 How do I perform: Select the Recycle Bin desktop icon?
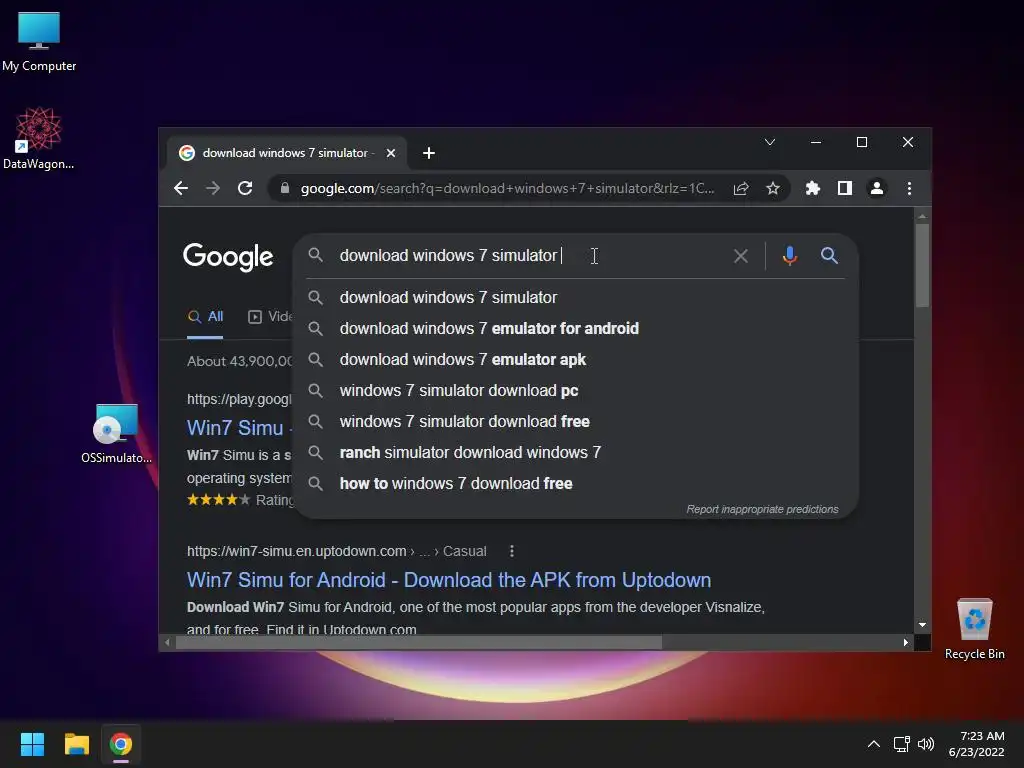coord(974,629)
